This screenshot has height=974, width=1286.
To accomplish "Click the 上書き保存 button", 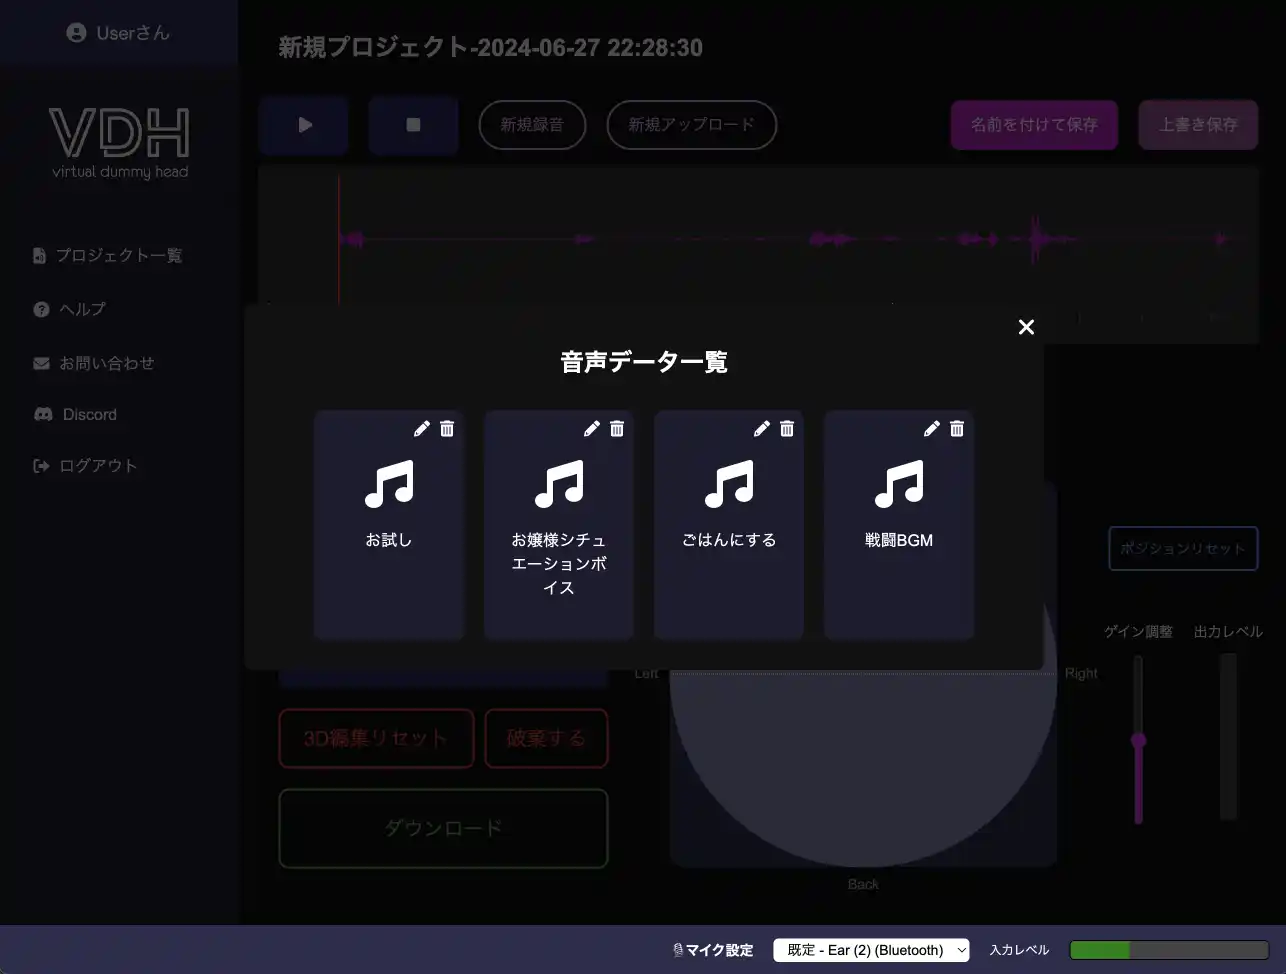I will tap(1198, 125).
